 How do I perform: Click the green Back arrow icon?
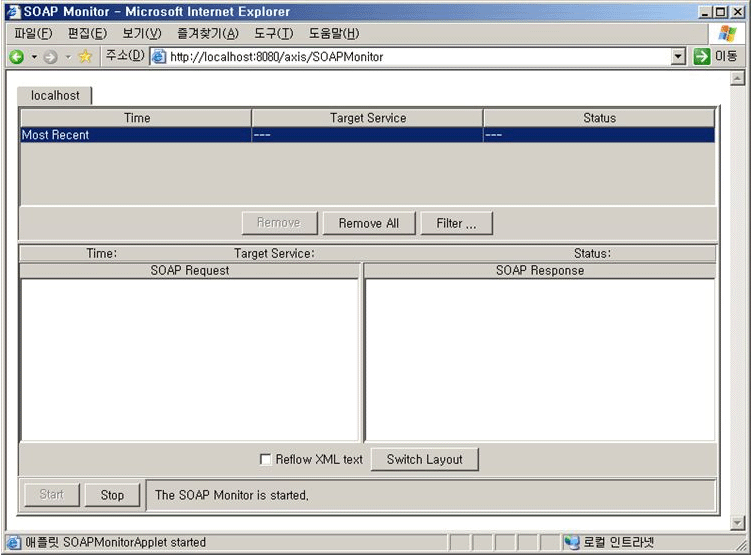pyautogui.click(x=17, y=57)
